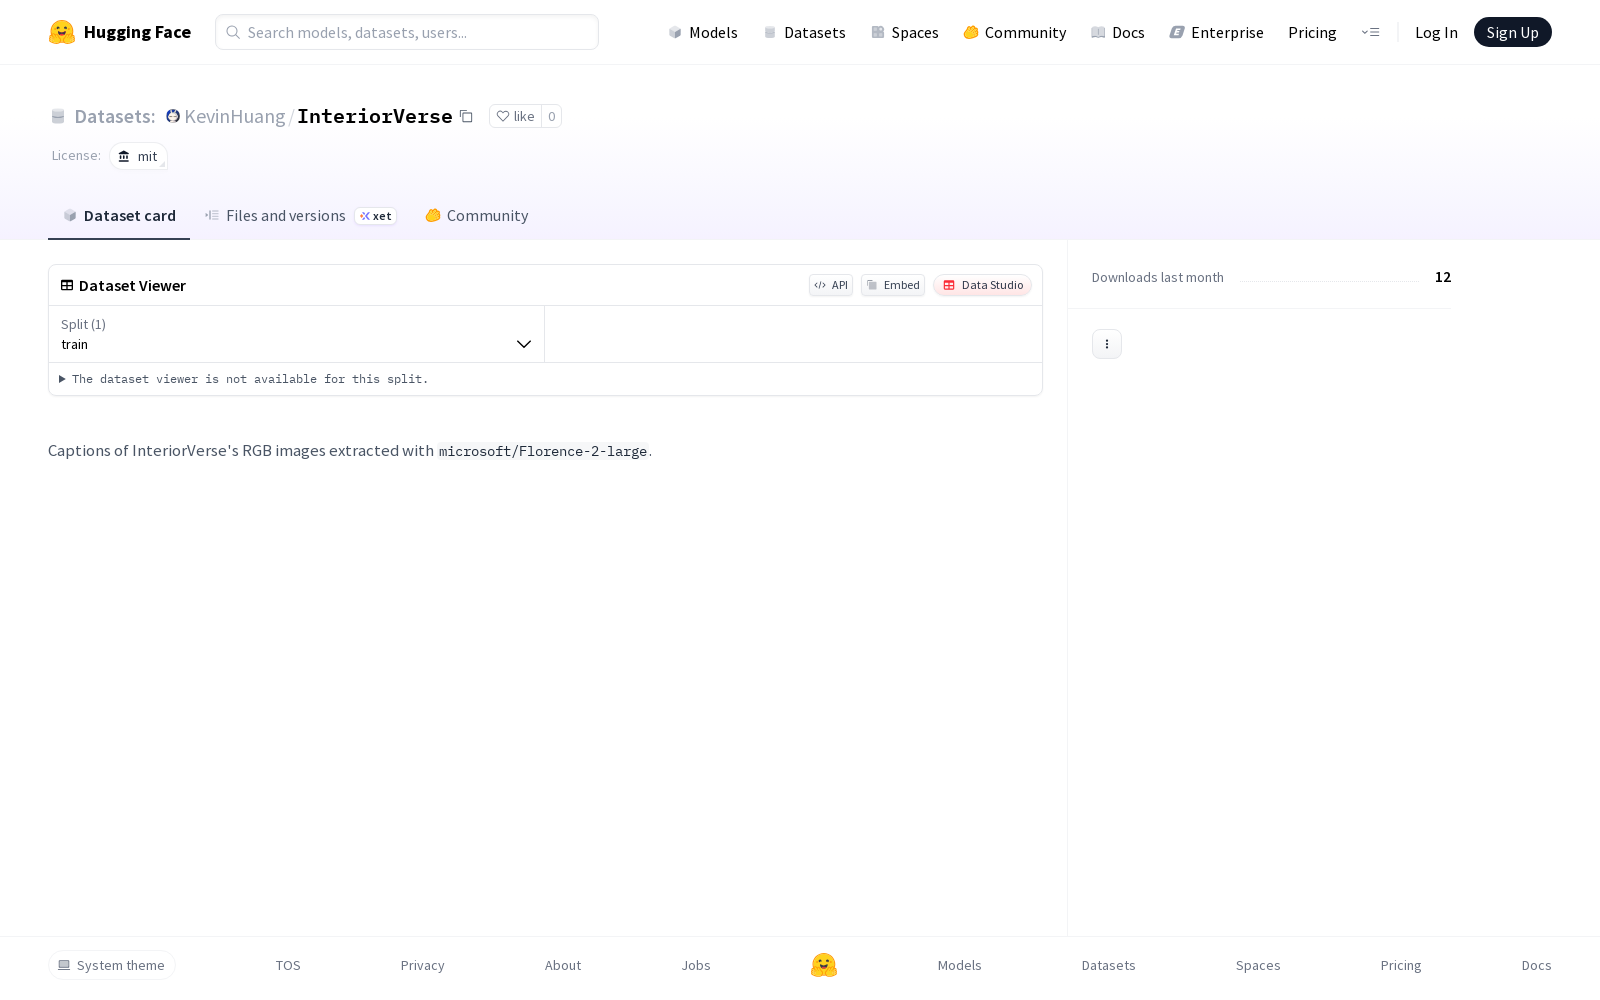Open the Split train dropdown
Screen dimensions: 1600x1000
click(297, 334)
